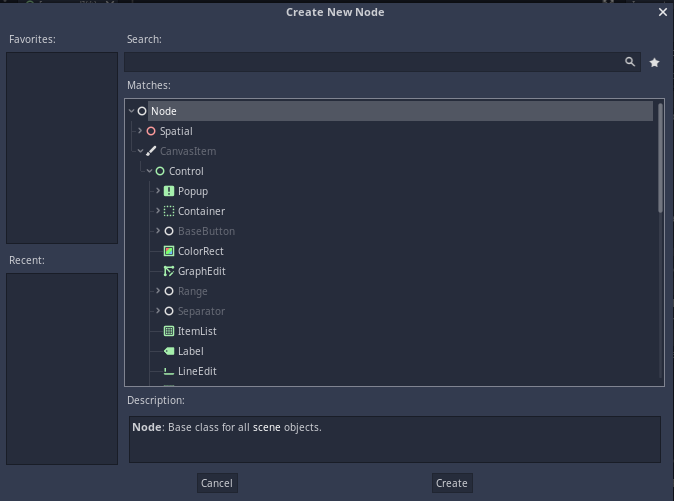Click the ItemList grid icon
674x501 pixels.
pos(169,331)
